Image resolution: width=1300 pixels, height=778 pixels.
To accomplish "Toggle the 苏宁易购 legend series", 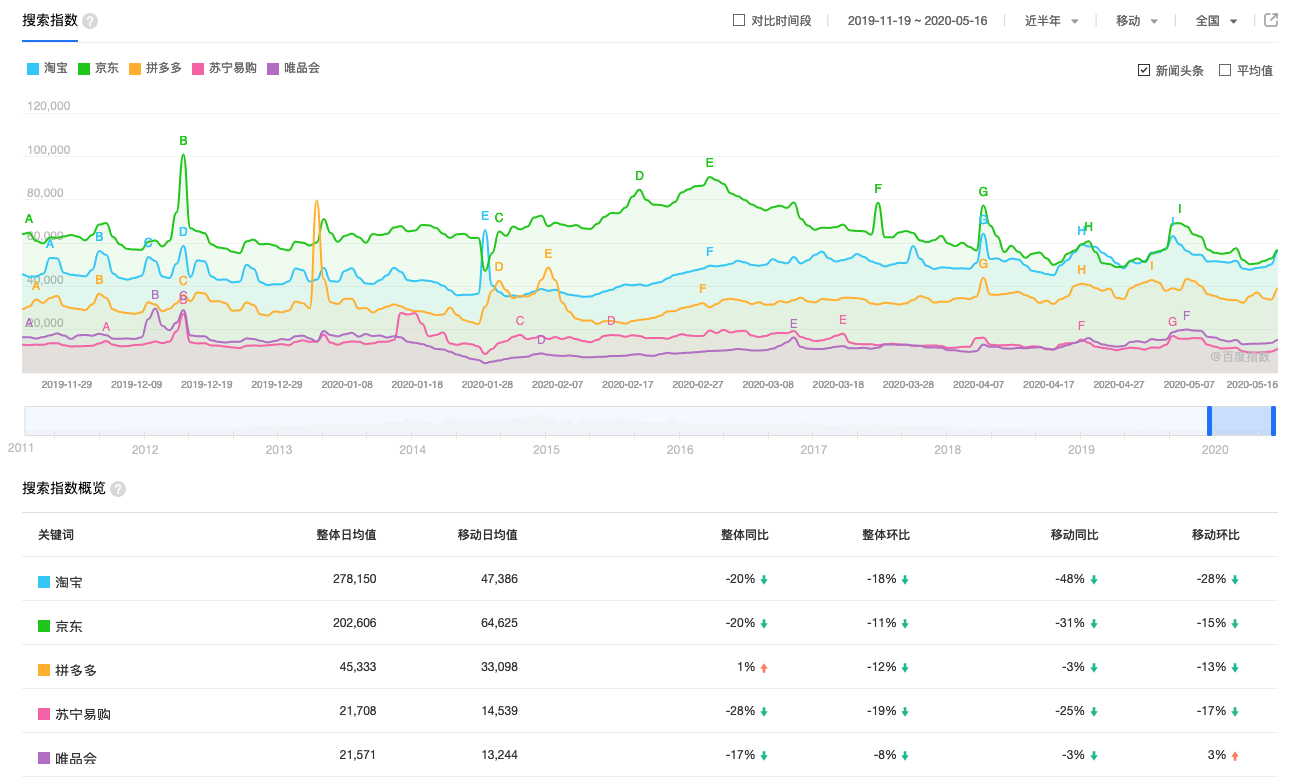I will coord(224,68).
